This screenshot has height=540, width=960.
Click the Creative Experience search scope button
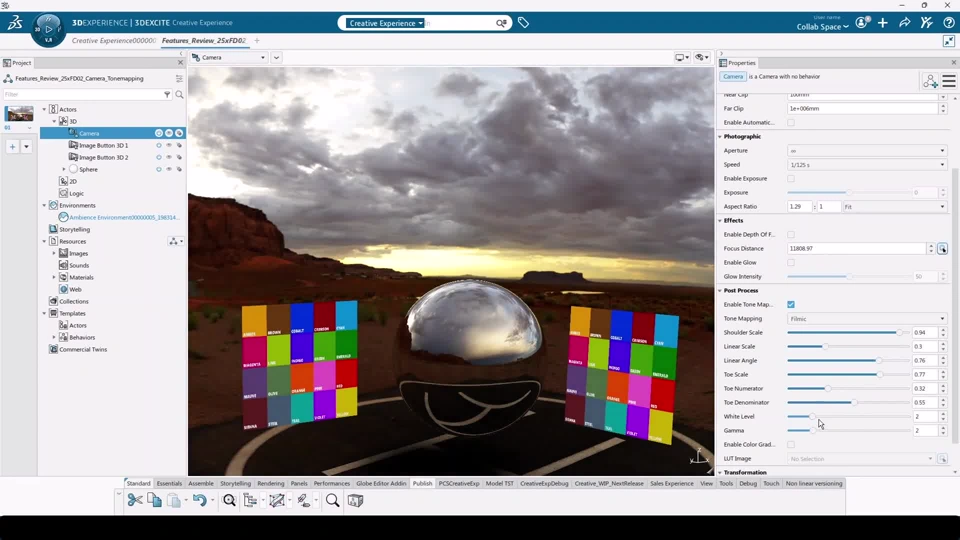pyautogui.click(x=385, y=23)
